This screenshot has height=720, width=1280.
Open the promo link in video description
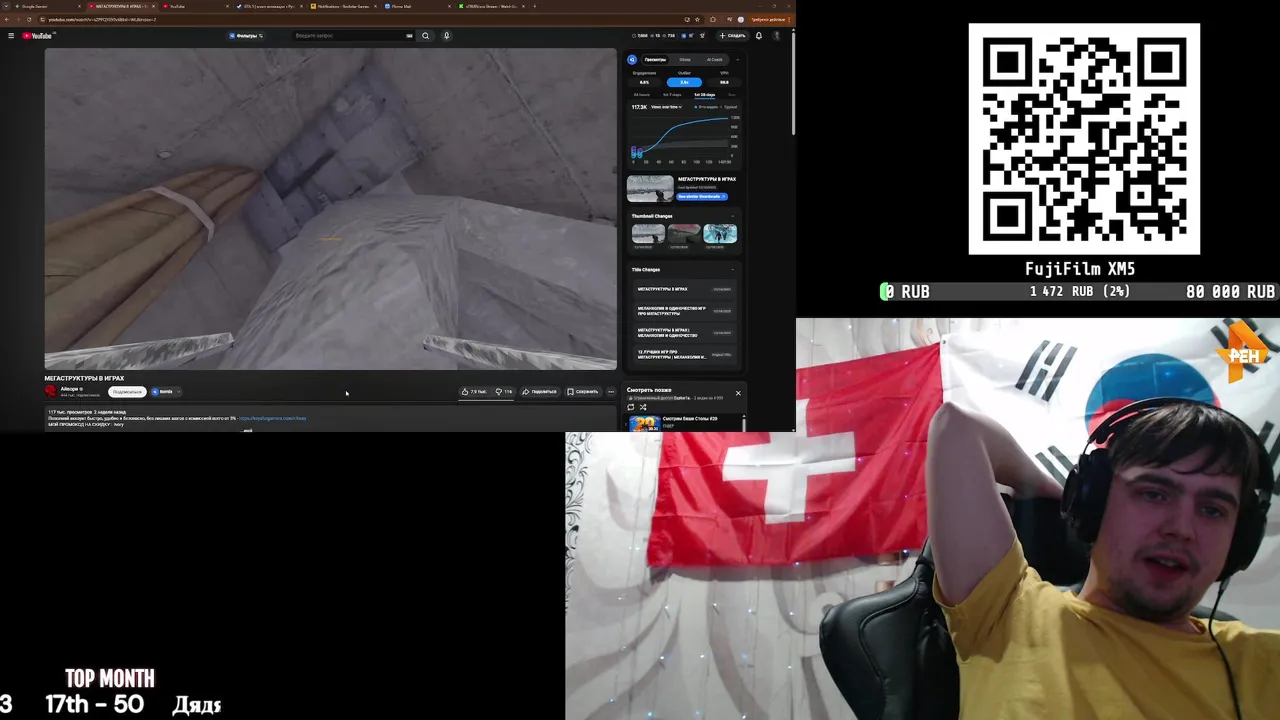click(273, 418)
